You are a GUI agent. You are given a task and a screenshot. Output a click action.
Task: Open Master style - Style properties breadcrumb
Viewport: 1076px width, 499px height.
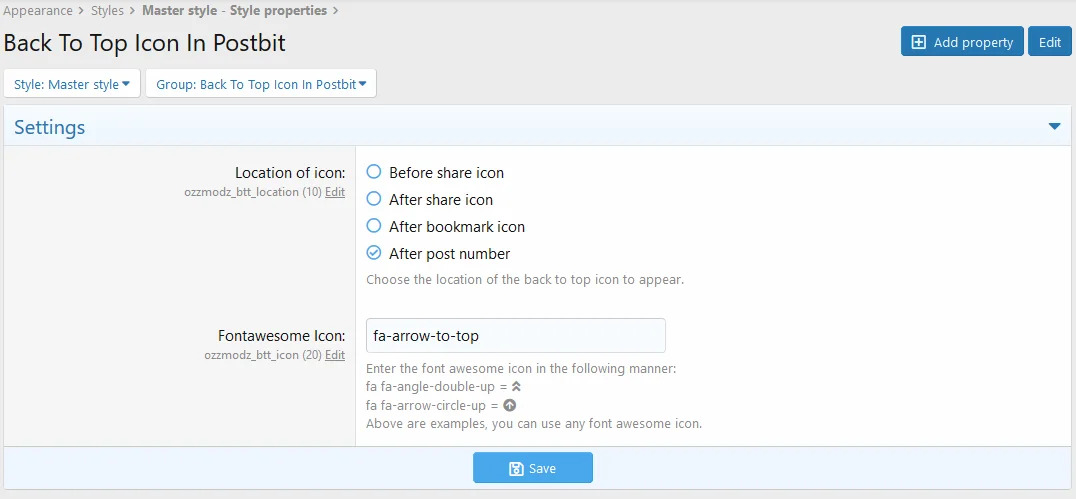[234, 11]
